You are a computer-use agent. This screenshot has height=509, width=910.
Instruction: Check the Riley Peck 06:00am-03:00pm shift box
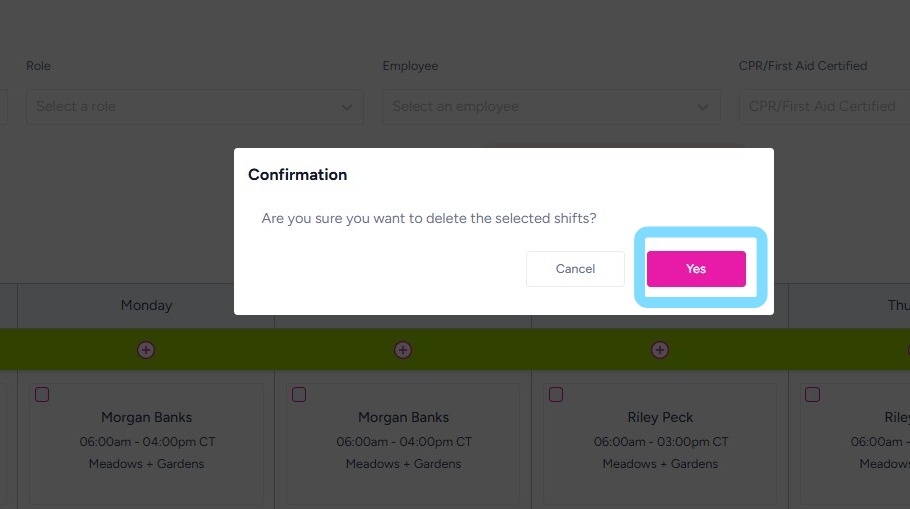pyautogui.click(x=556, y=395)
